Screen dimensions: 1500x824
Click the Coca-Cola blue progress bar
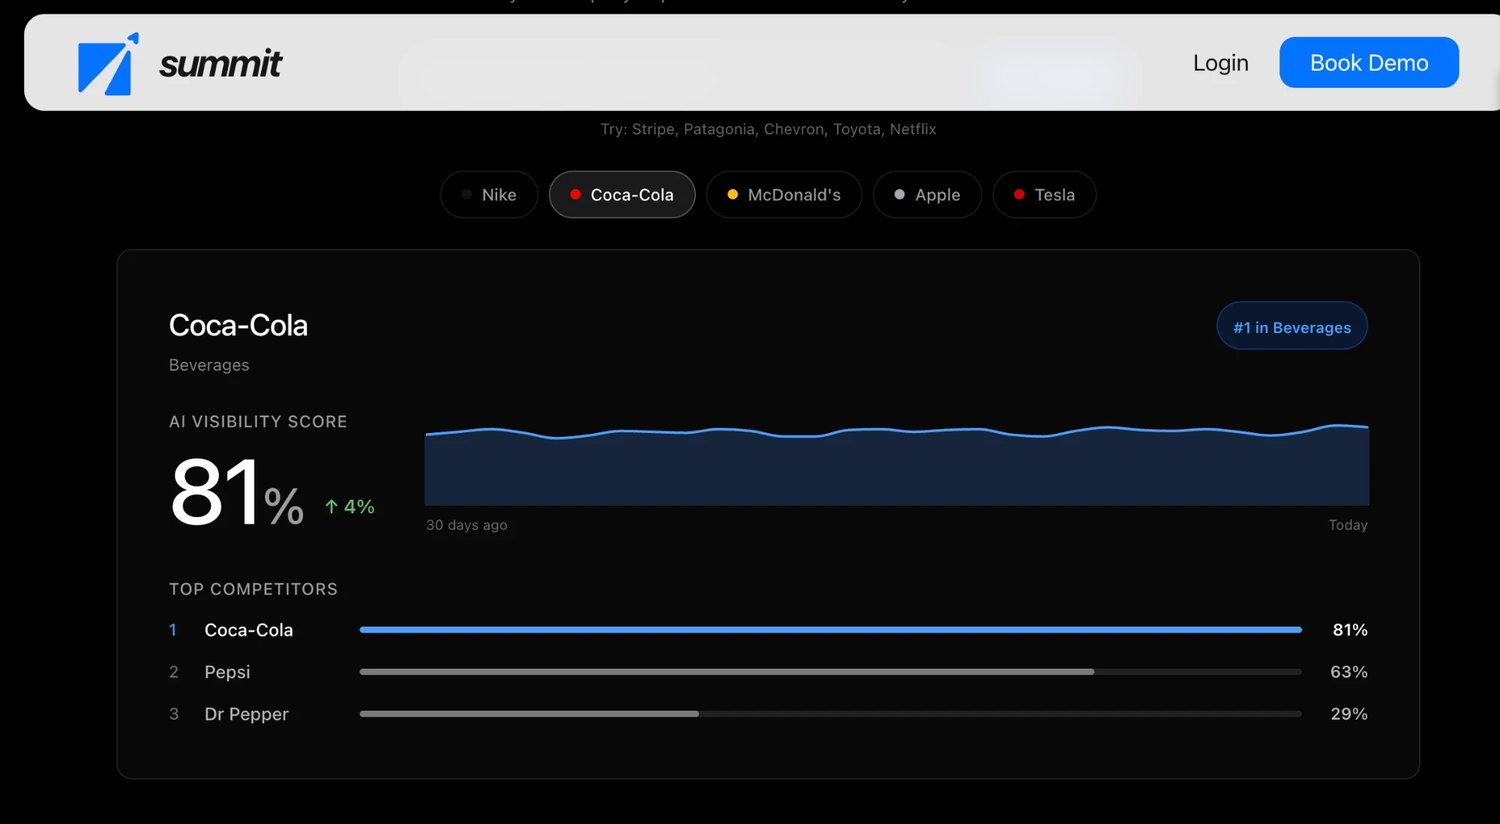tap(831, 630)
